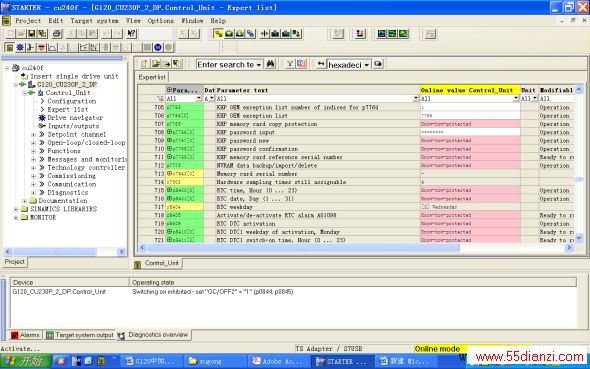This screenshot has height=369, width=590.
Task: Expand the Setpoint channel tree node
Action: pos(33,135)
